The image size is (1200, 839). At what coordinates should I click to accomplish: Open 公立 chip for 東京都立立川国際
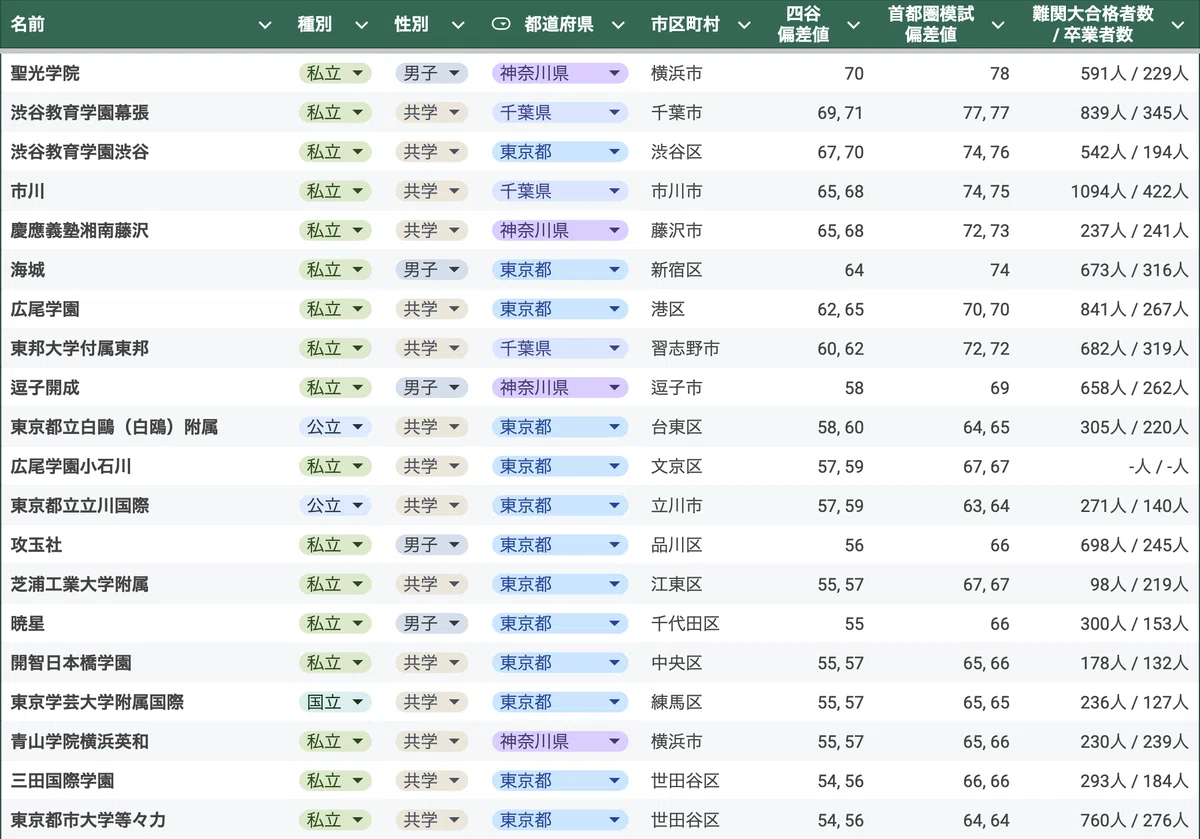click(335, 506)
